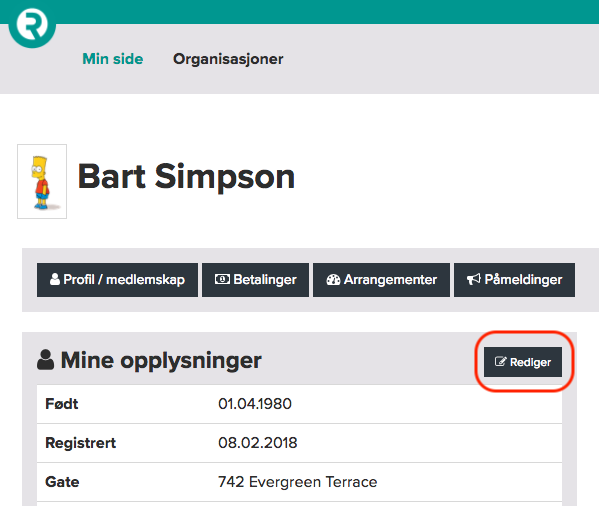Open the Min side menu item
This screenshot has width=599, height=506.
click(x=113, y=59)
